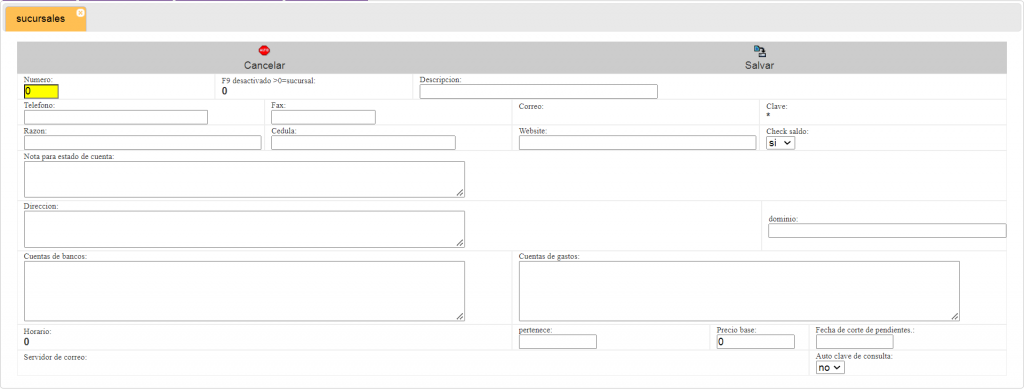Click the 'Horario:' label
The width and height of the screenshot is (1024, 389).
click(x=37, y=332)
